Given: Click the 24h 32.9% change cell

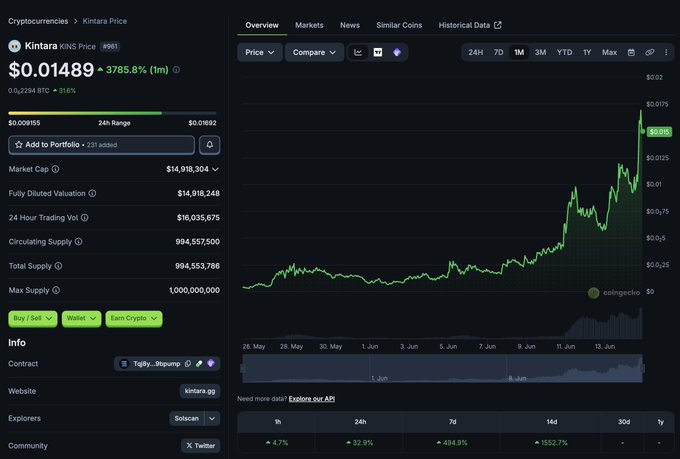Looking at the screenshot, I should tap(360, 443).
